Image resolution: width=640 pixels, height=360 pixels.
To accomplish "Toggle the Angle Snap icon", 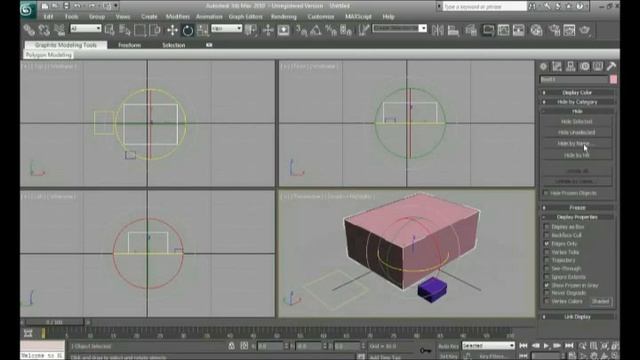I will coord(316,30).
